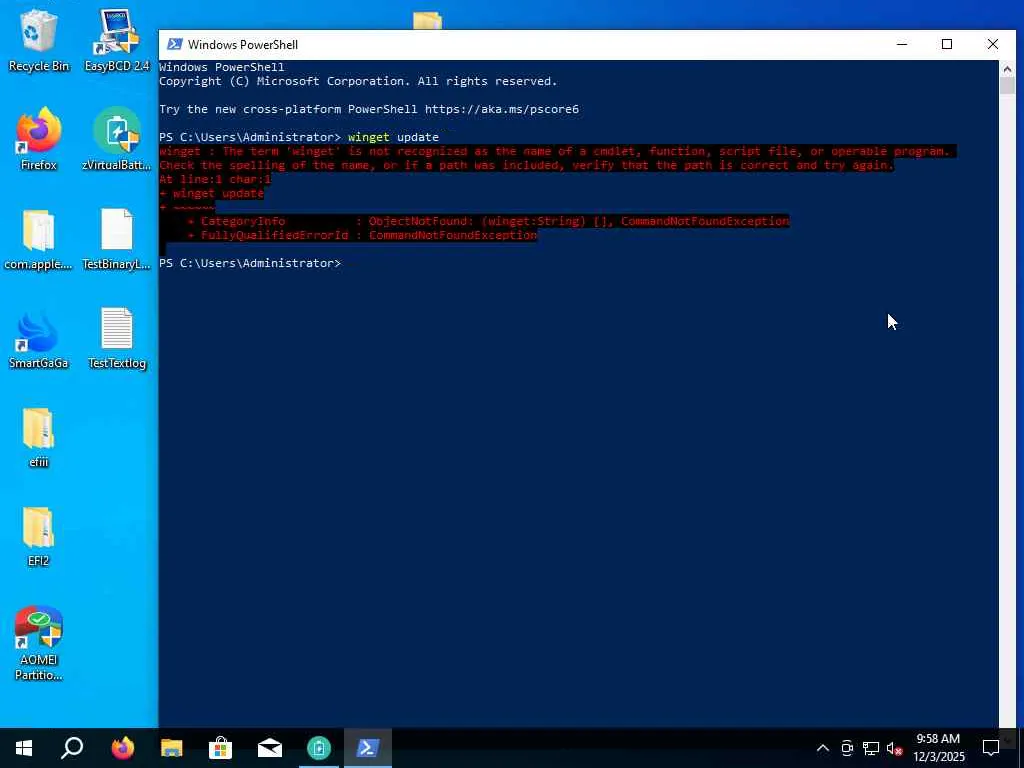This screenshot has height=768, width=1024.
Task: Click the Copyright Microsoft Corporation line
Action: tap(358, 82)
